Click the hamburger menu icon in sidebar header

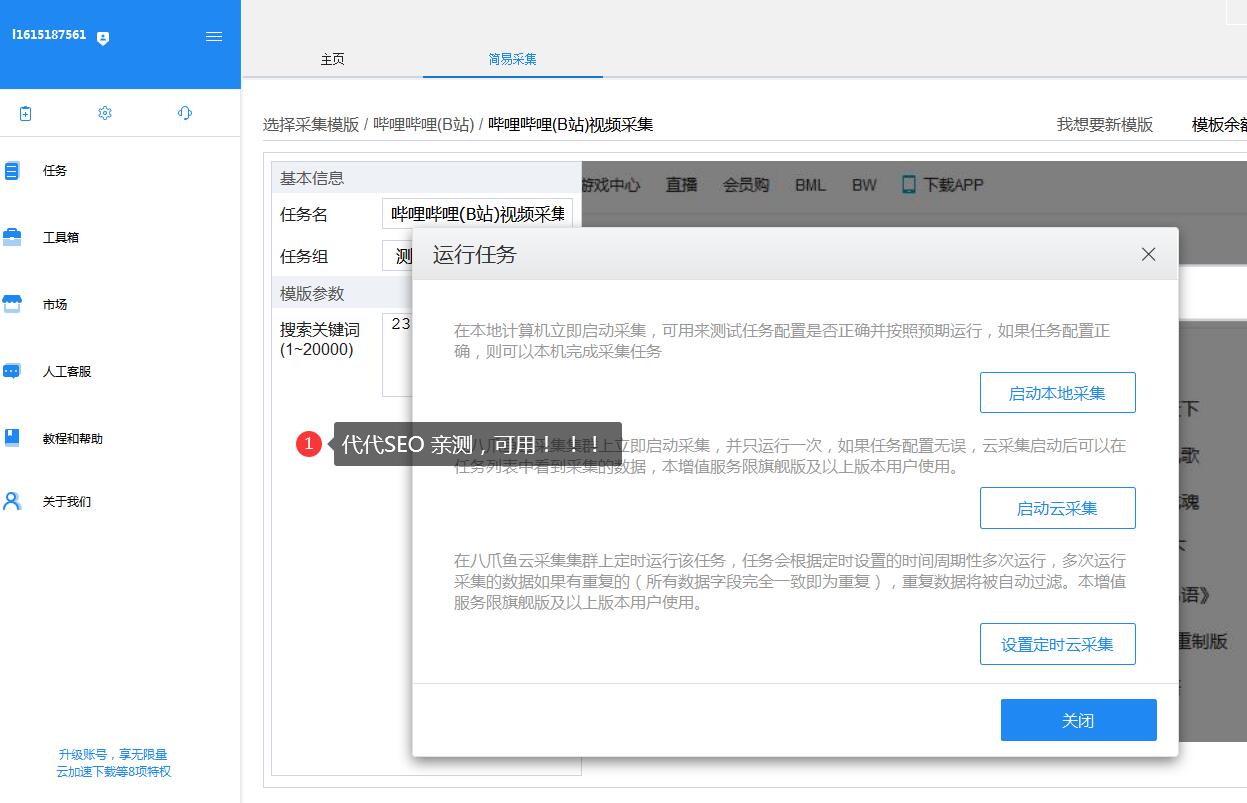coord(214,36)
